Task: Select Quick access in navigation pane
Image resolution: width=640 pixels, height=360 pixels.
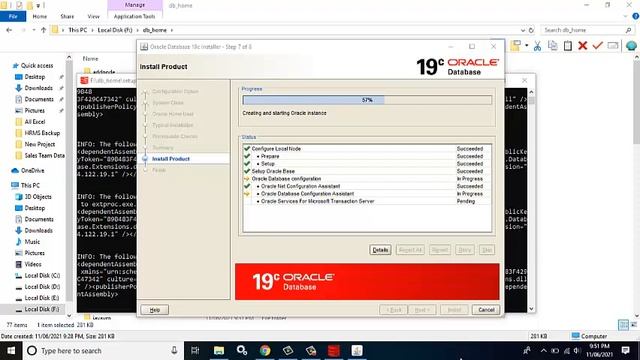Action: [x=37, y=65]
